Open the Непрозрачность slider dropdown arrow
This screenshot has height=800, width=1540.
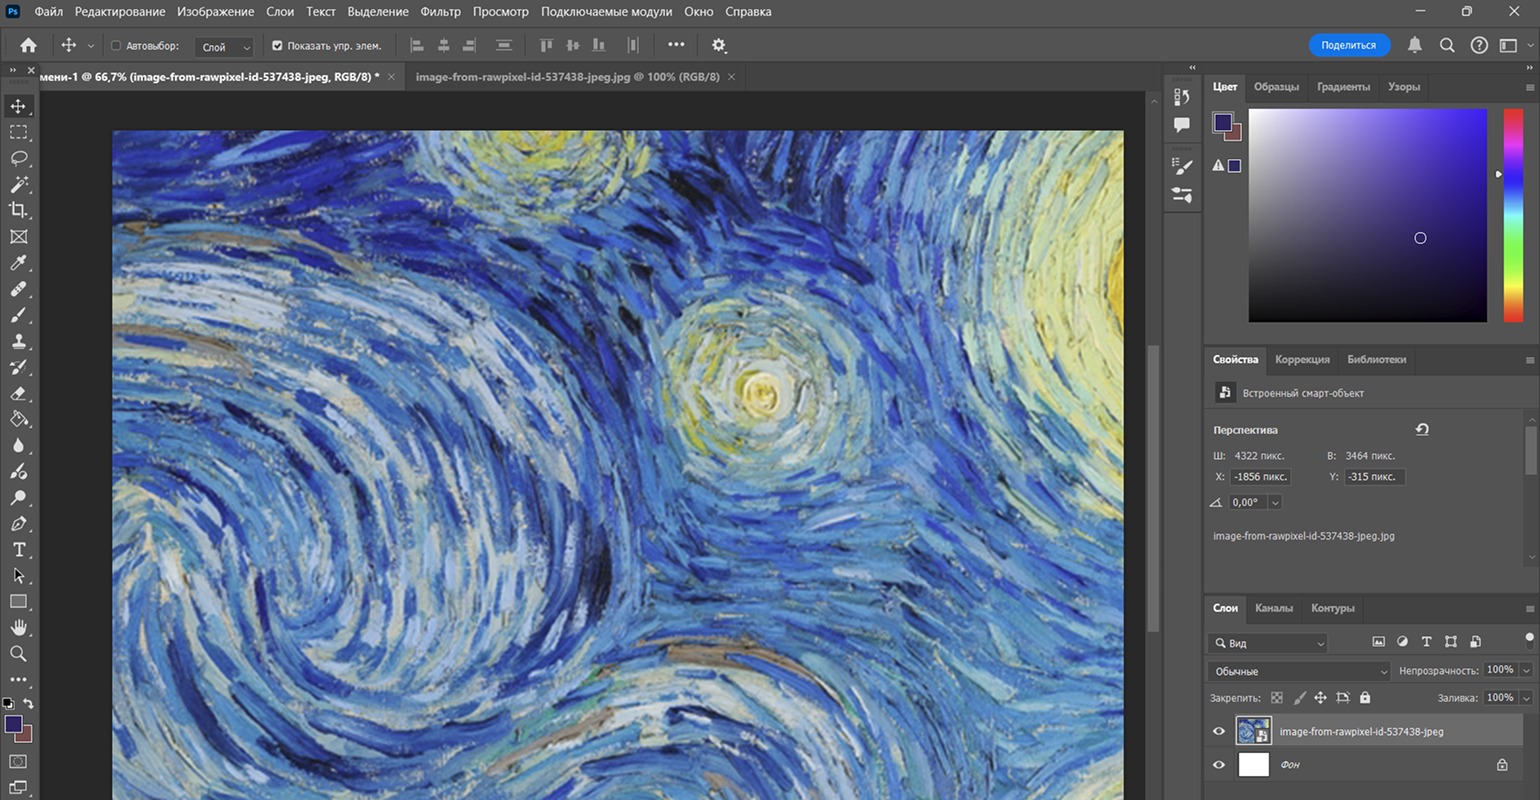point(1526,670)
